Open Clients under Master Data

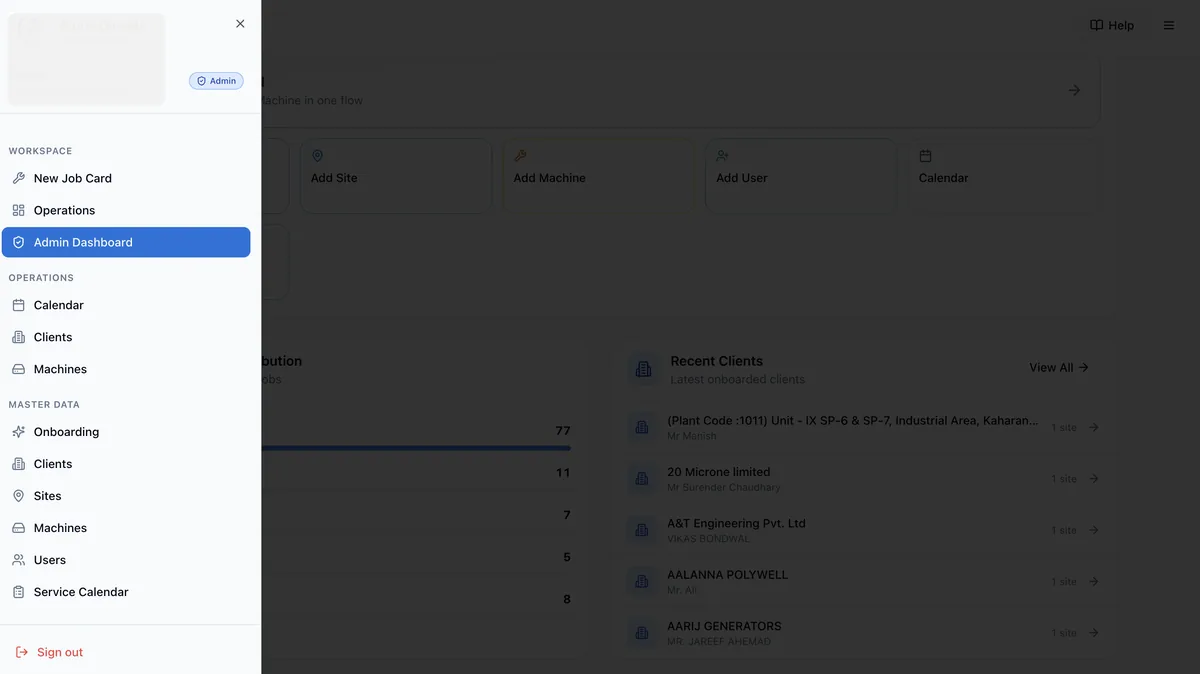pos(126,464)
